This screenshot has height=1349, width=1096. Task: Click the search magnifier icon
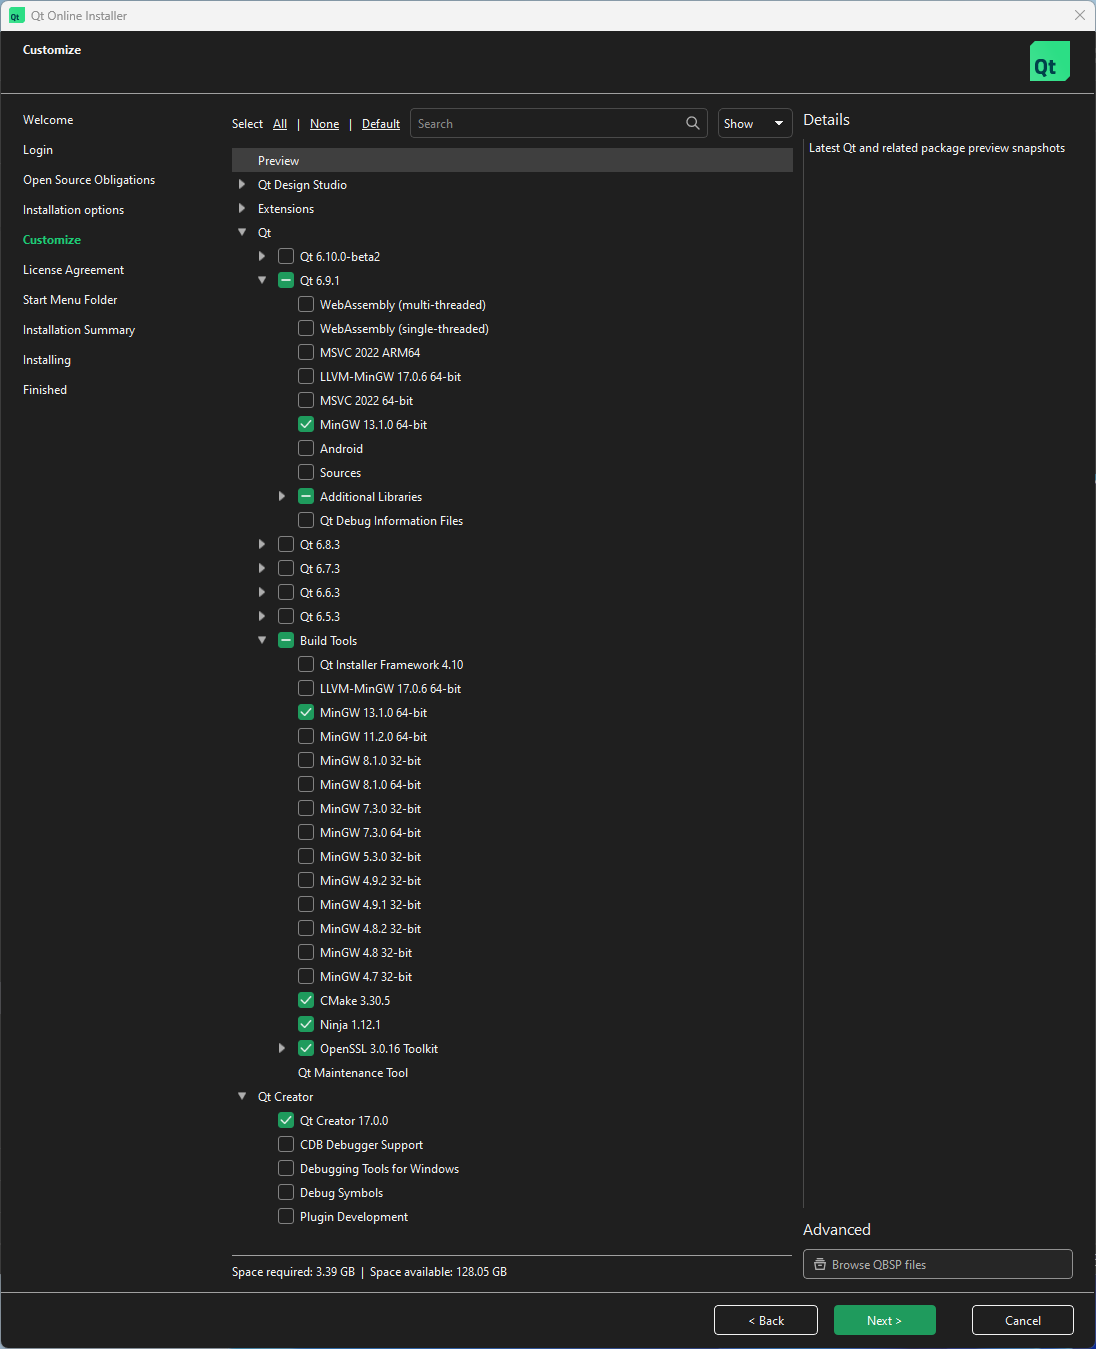[692, 123]
